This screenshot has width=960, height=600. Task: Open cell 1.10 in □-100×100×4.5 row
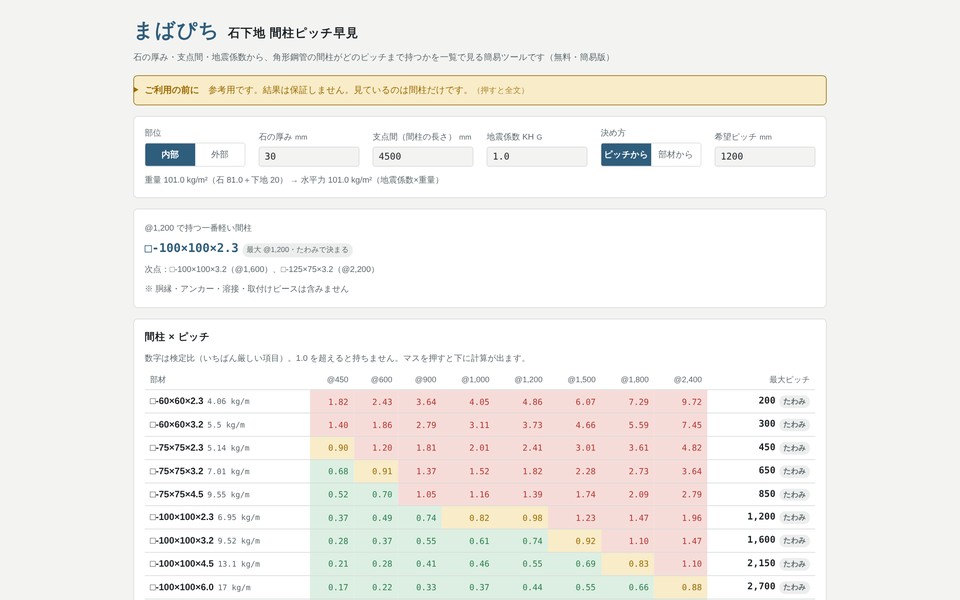click(x=681, y=564)
